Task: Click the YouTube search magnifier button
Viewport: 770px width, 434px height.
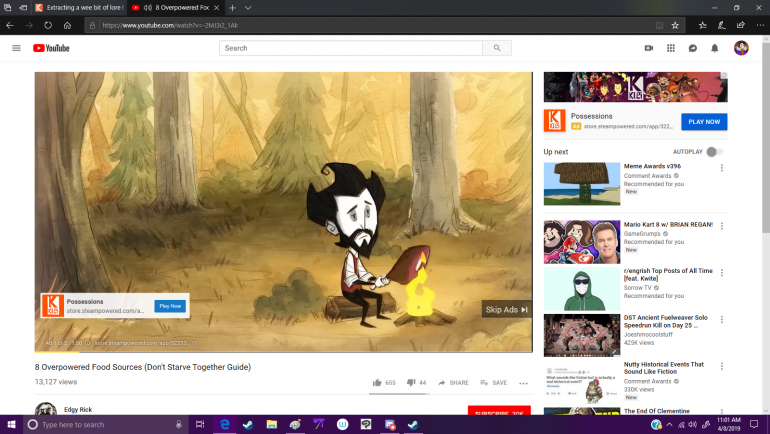Action: [x=497, y=48]
